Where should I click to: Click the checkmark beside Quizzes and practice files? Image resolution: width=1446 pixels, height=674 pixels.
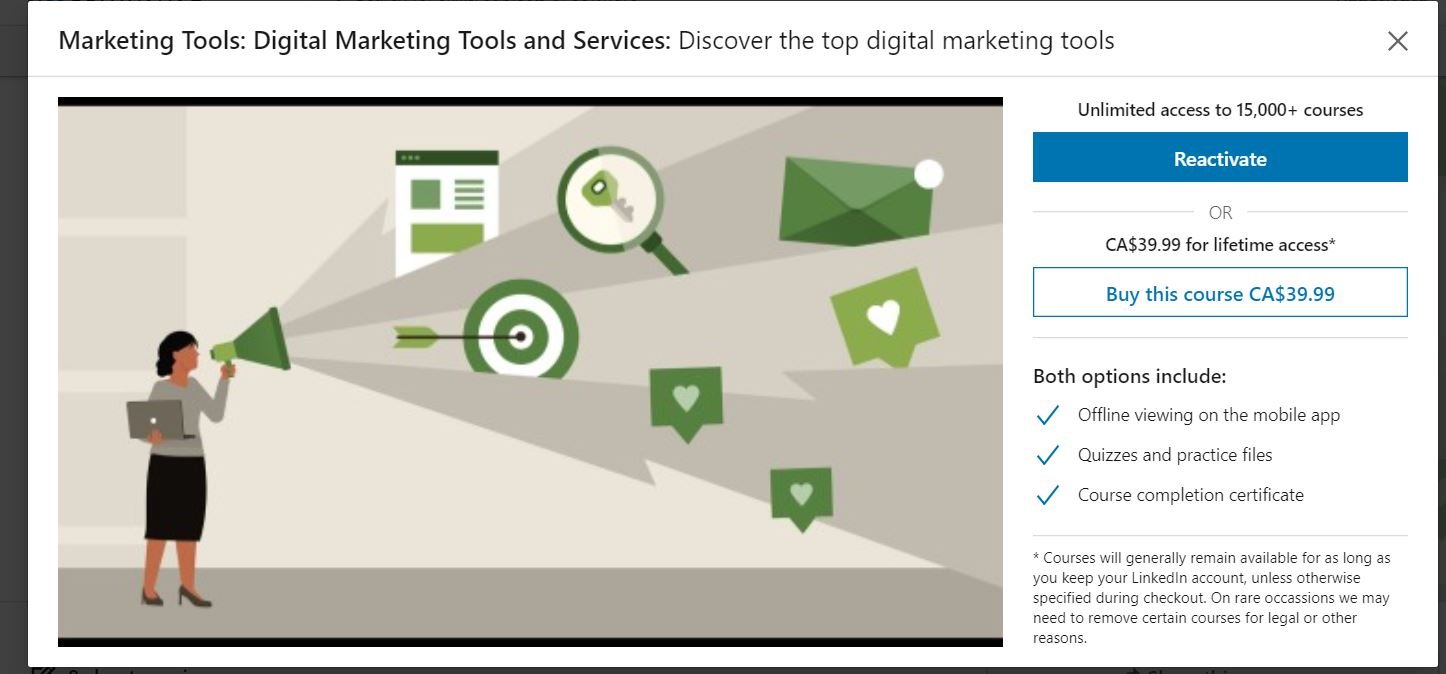point(1047,455)
